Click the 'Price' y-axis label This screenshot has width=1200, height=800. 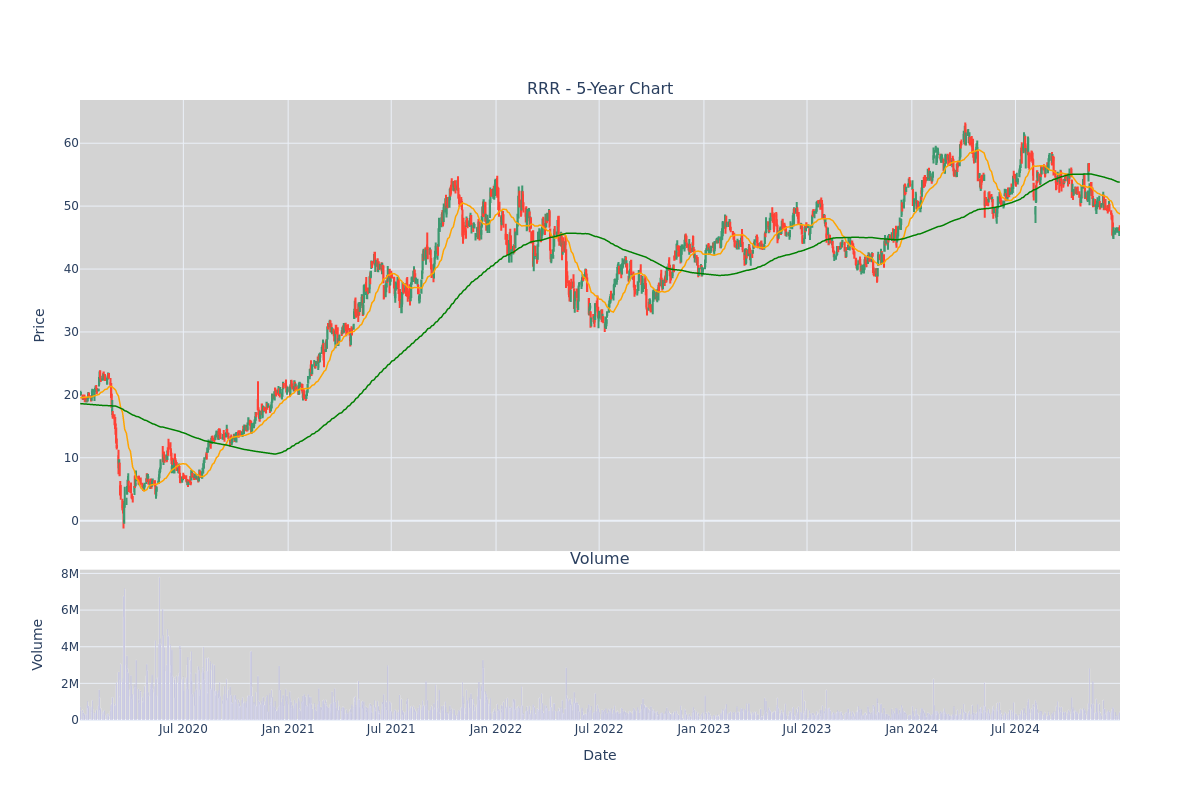coord(40,325)
